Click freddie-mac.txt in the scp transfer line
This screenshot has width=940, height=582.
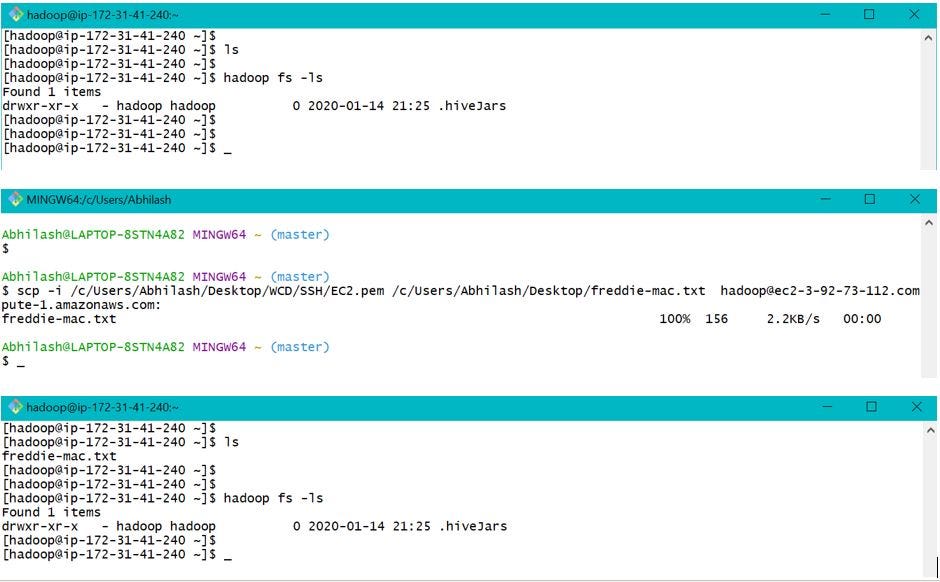pyautogui.click(x=59, y=319)
